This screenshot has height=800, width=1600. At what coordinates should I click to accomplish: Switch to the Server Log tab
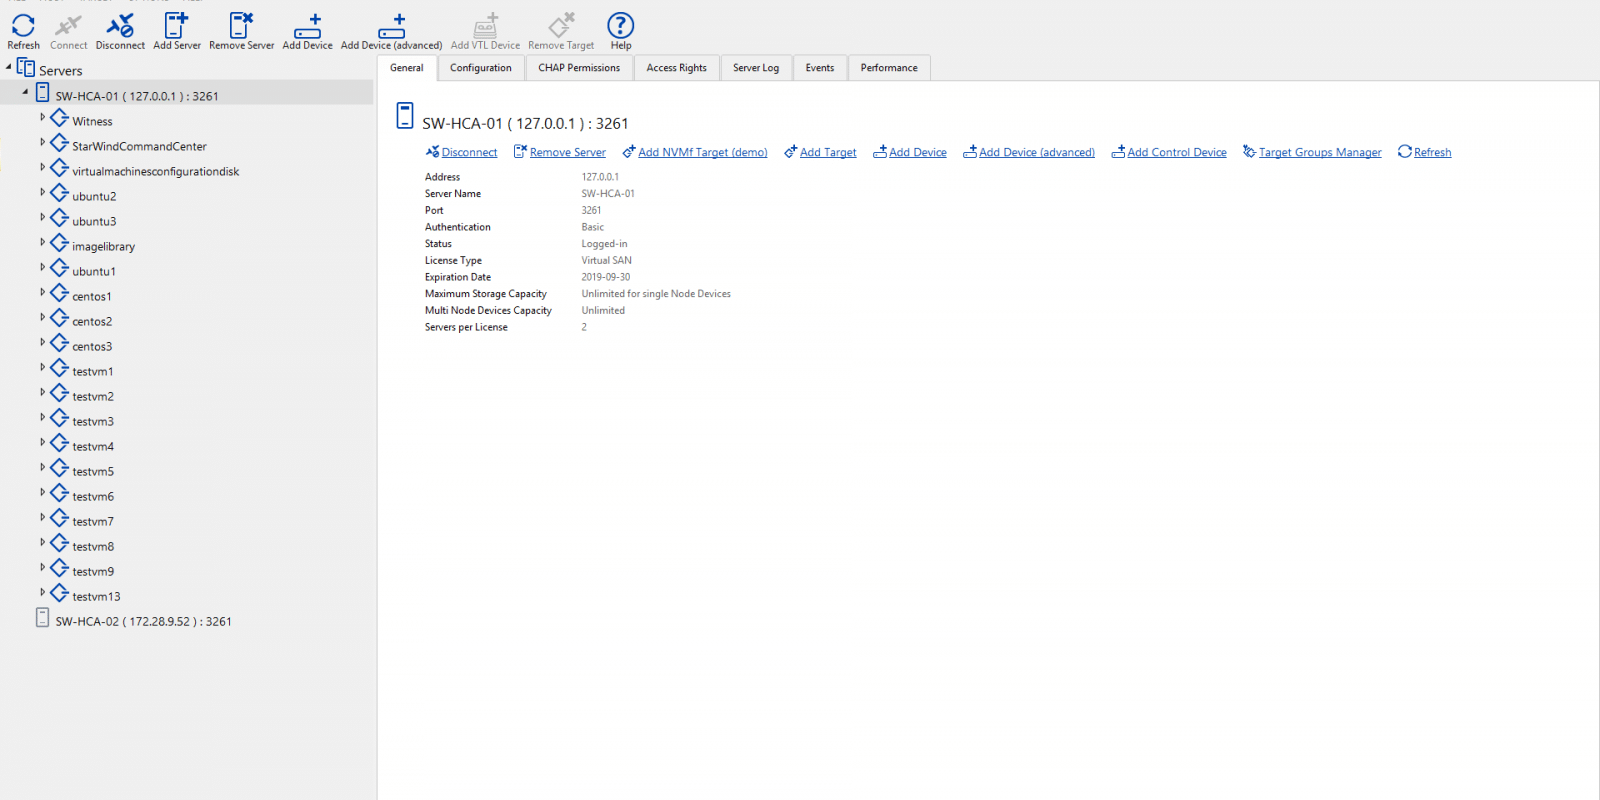tap(756, 68)
